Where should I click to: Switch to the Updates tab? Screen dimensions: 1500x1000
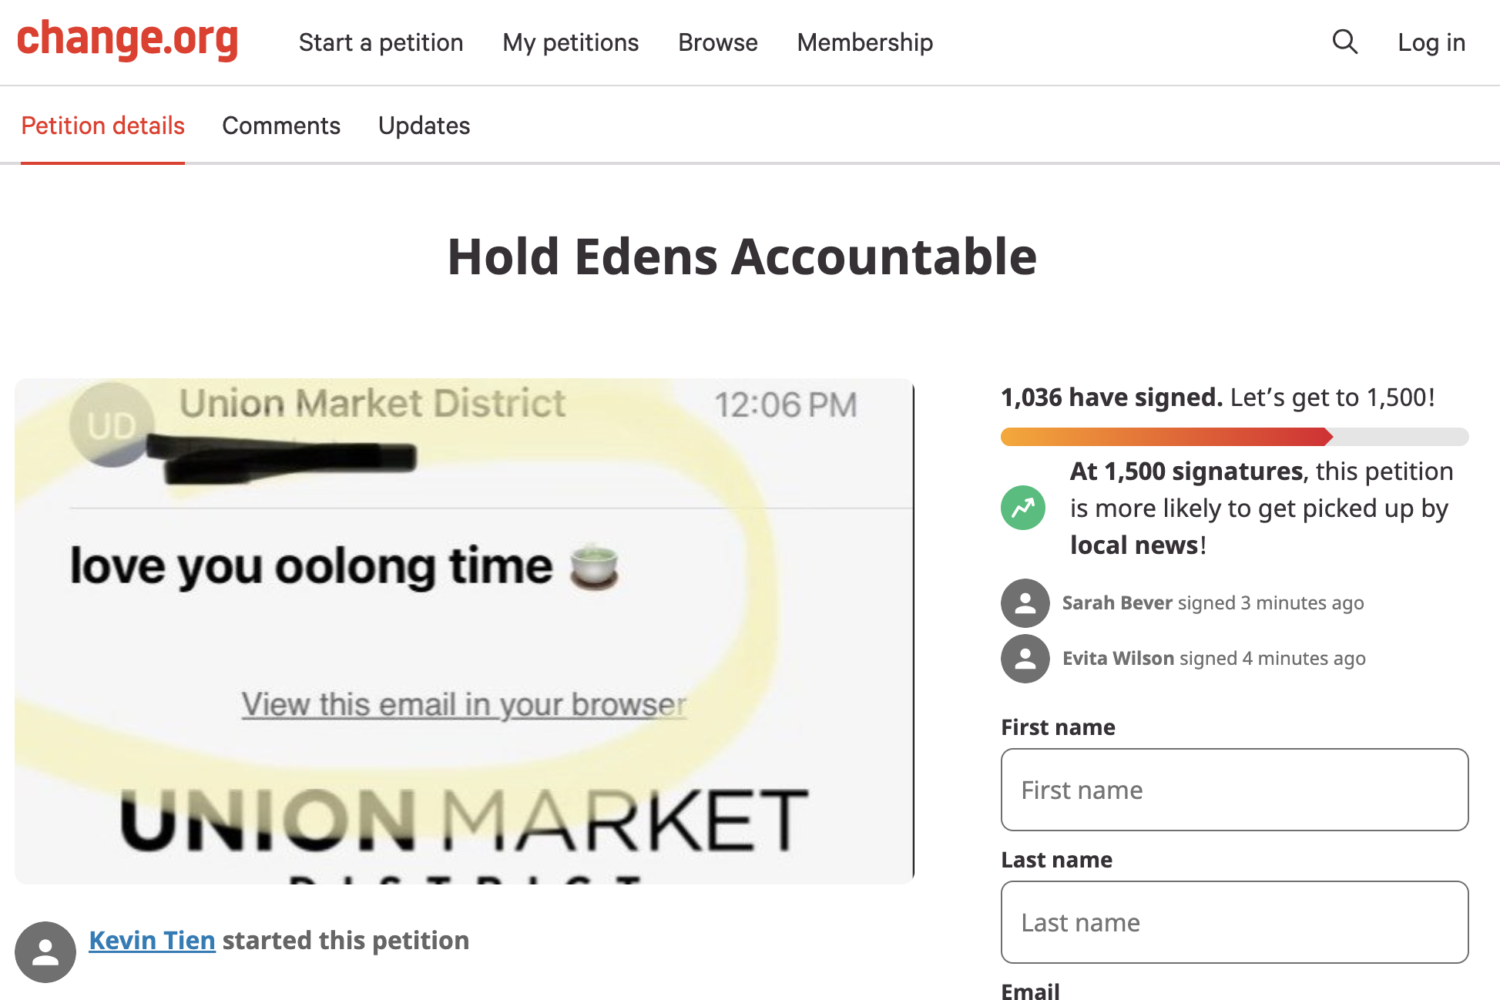click(x=424, y=126)
